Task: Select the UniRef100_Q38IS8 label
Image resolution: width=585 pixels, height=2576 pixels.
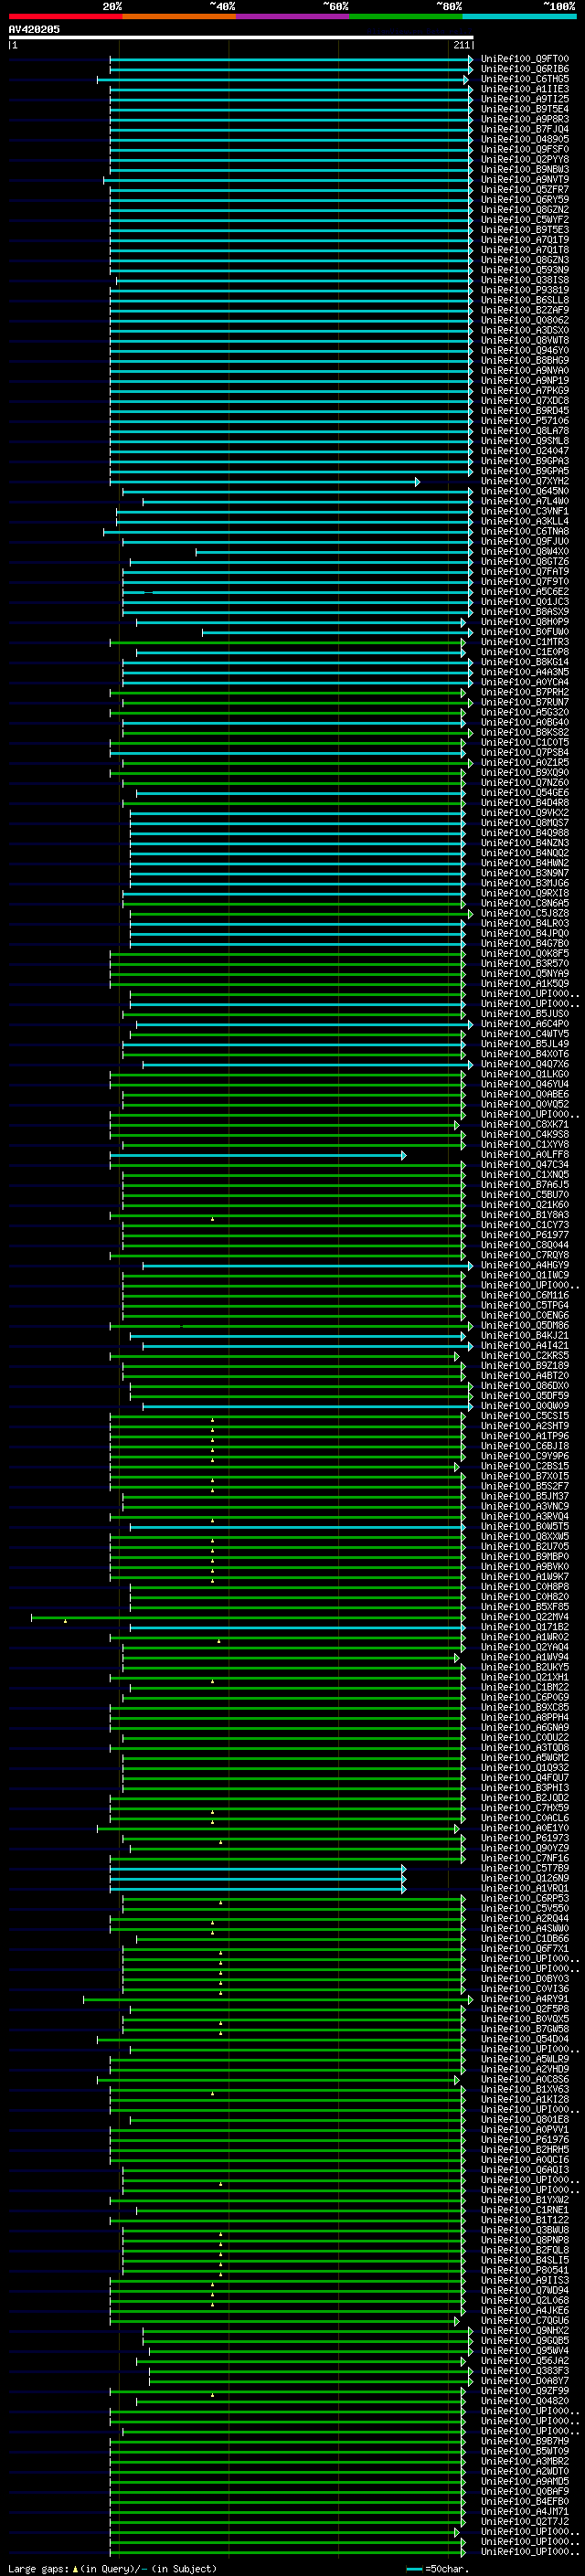Action: (x=525, y=280)
